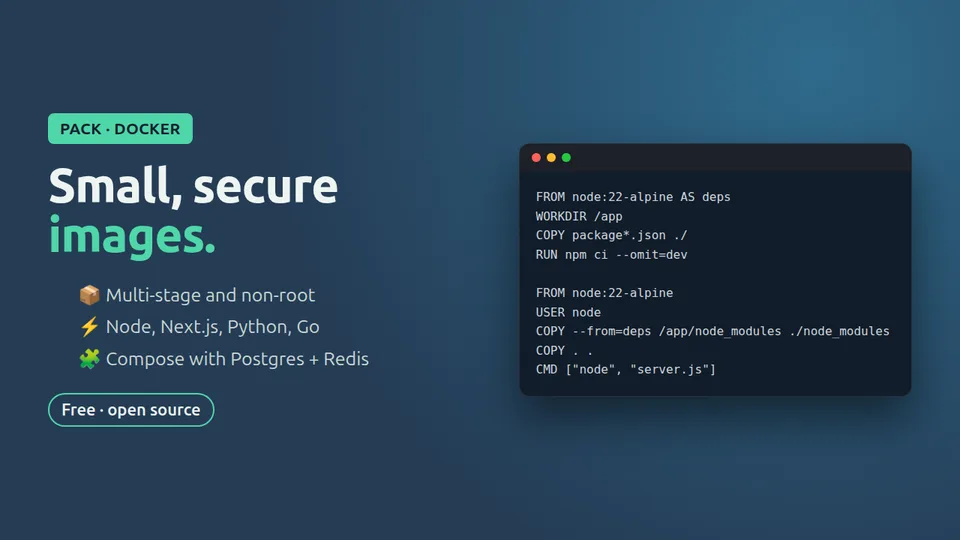Click the second 'FROM node:22-alpine' line

604,293
